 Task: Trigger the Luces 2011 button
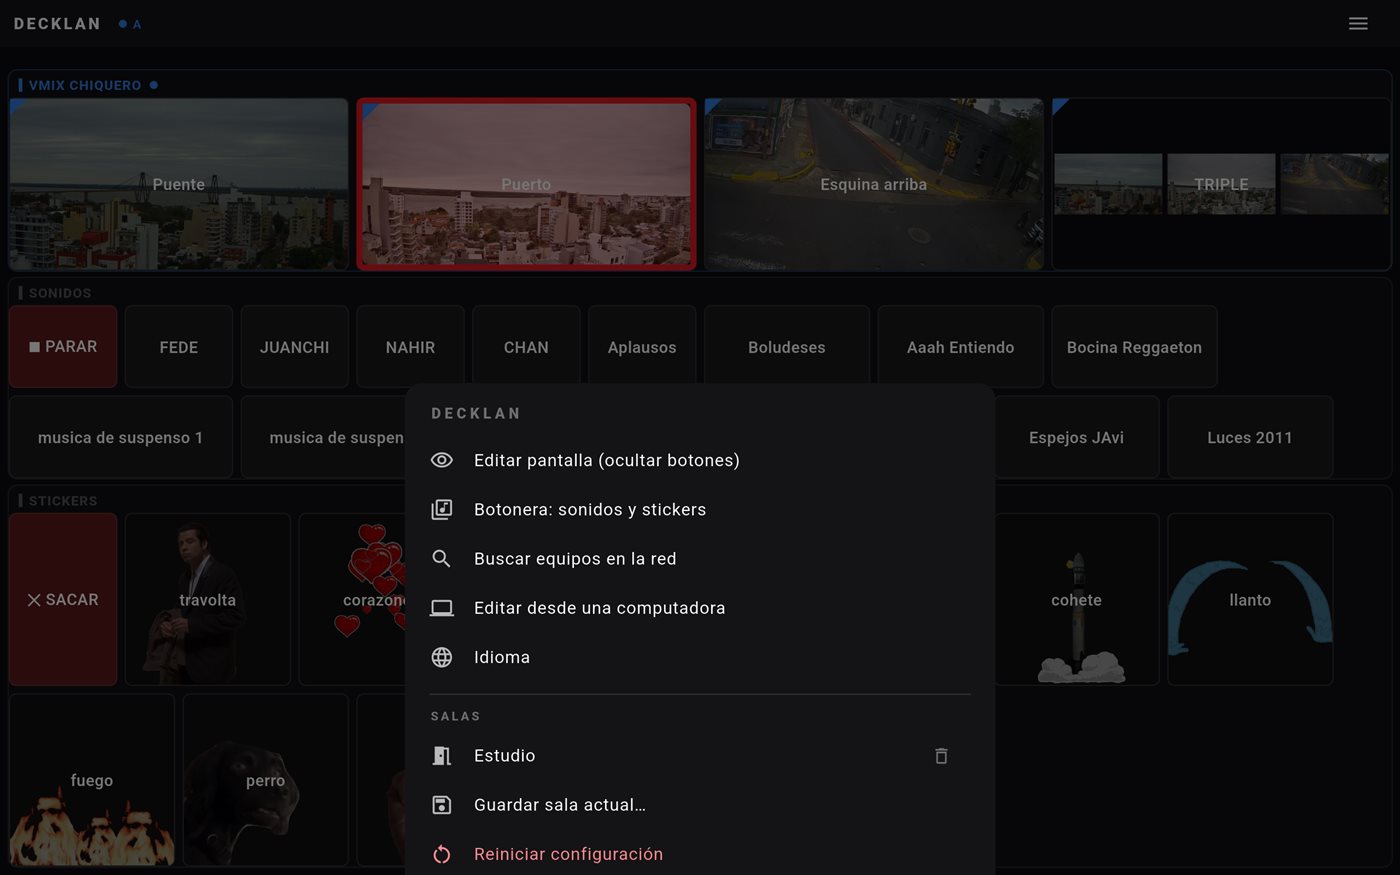pyautogui.click(x=1250, y=437)
